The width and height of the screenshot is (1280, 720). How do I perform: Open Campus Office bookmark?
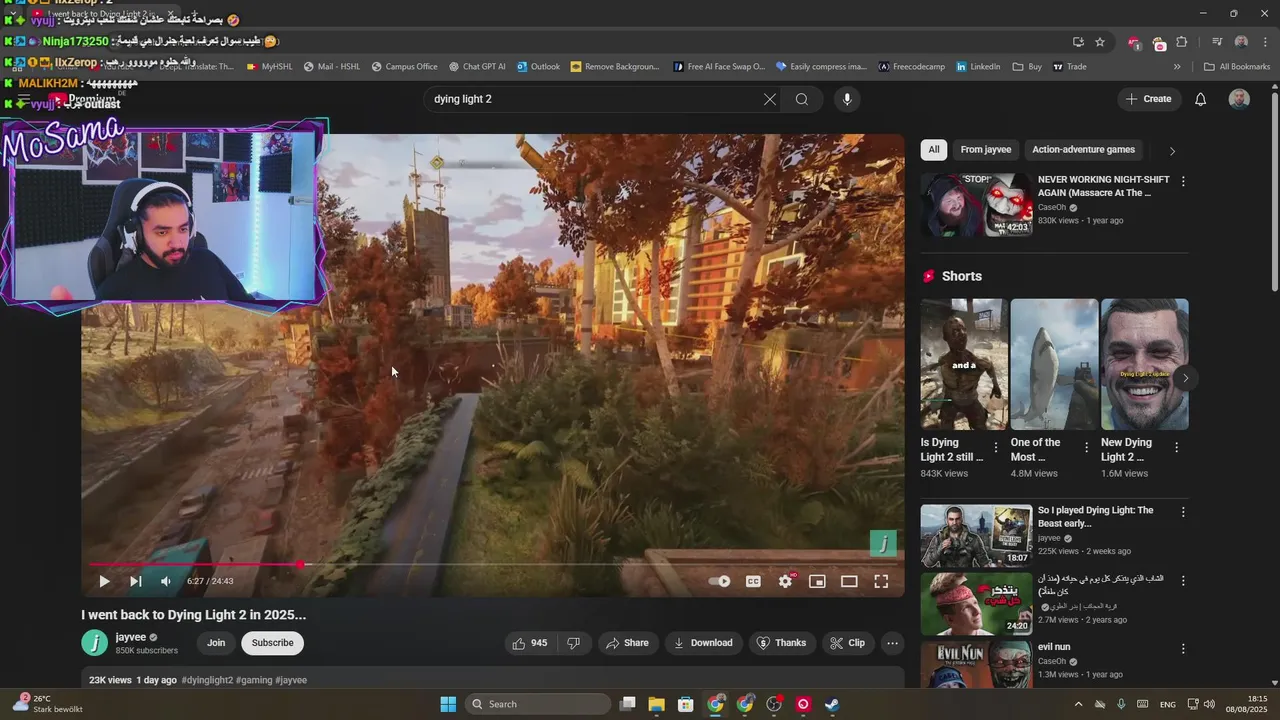coord(404,67)
